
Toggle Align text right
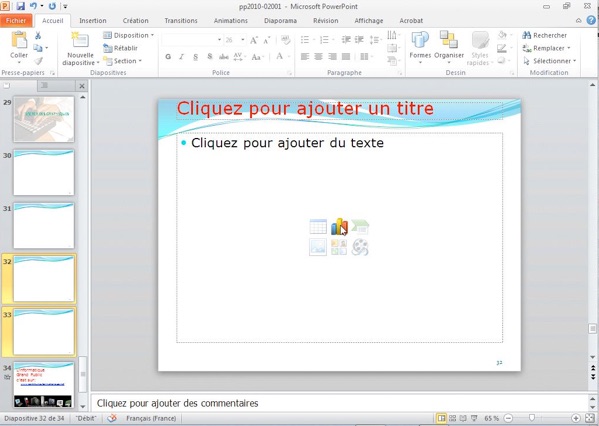(x=332, y=57)
